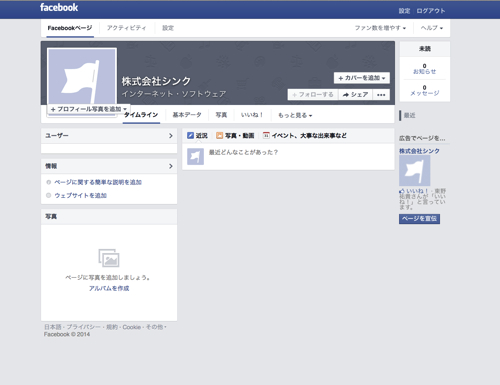Open the ヘルプ dropdown menu

[x=432, y=28]
